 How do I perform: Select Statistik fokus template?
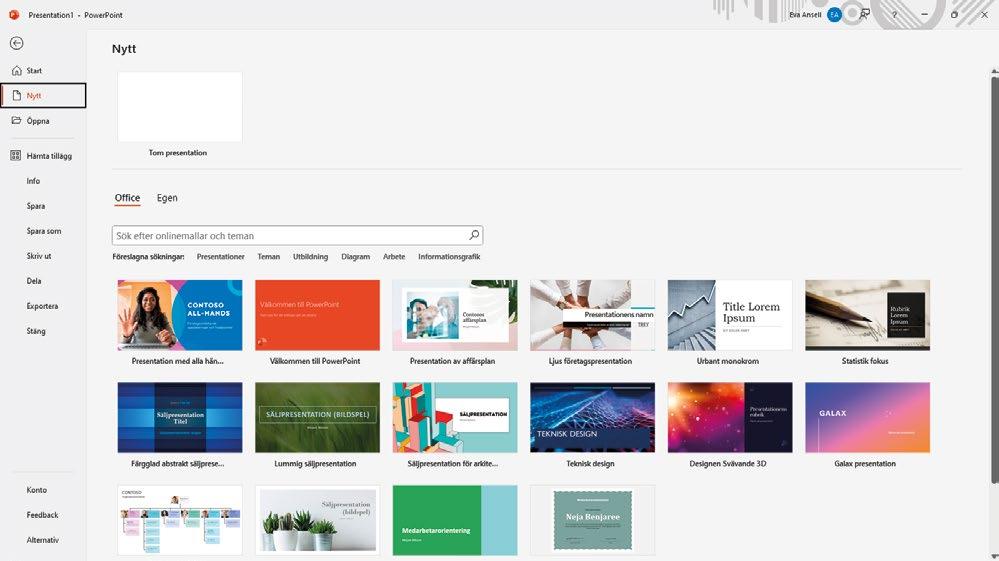(x=868, y=315)
